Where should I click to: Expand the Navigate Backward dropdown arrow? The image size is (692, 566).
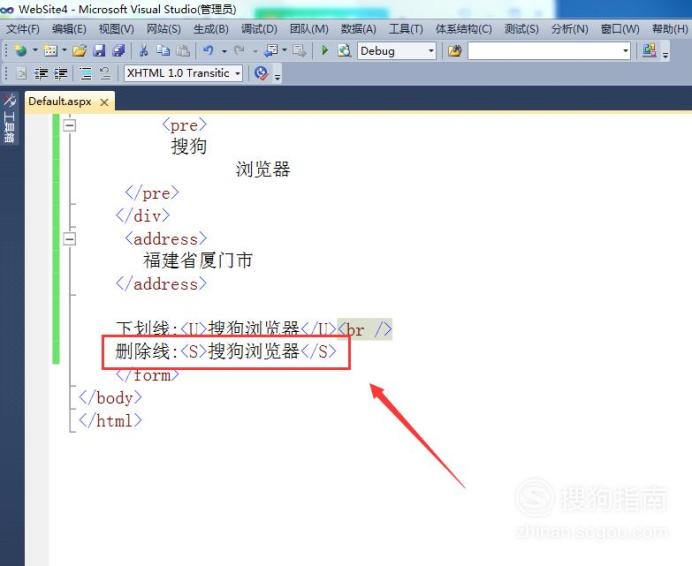[285, 51]
